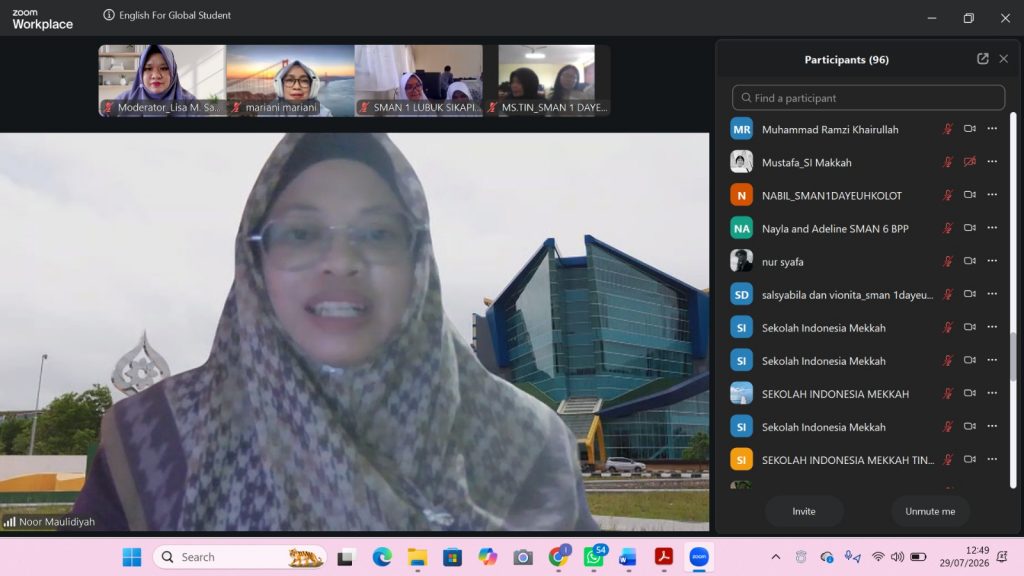Open Windows Start menu

pyautogui.click(x=131, y=557)
